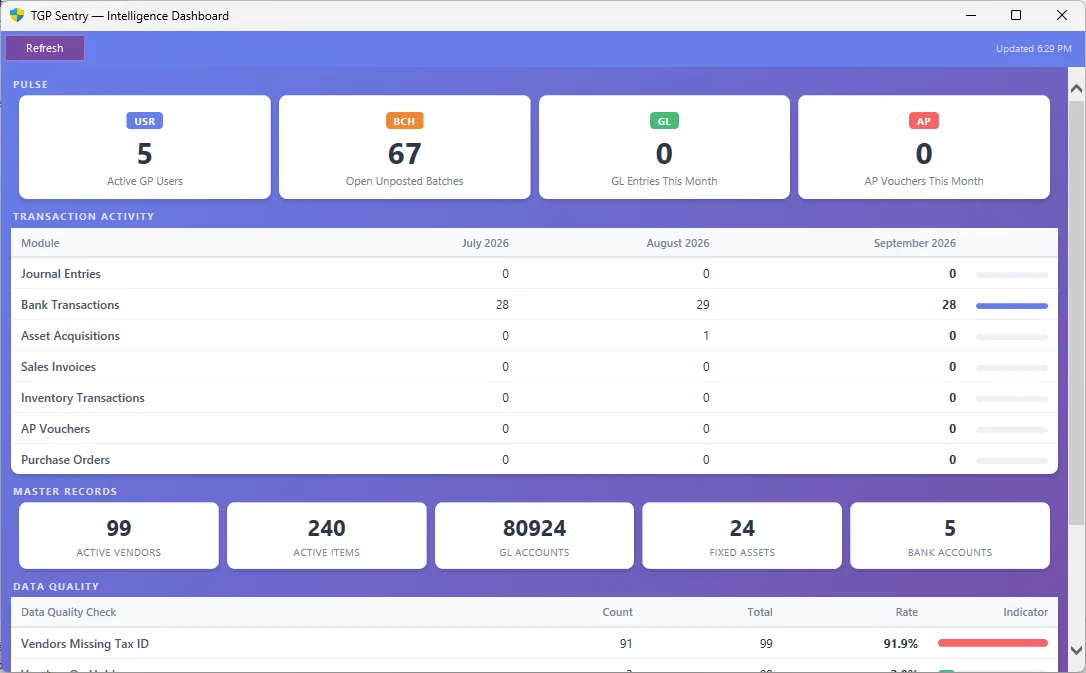Click the Module column header
This screenshot has height=673, width=1086.
(40, 243)
